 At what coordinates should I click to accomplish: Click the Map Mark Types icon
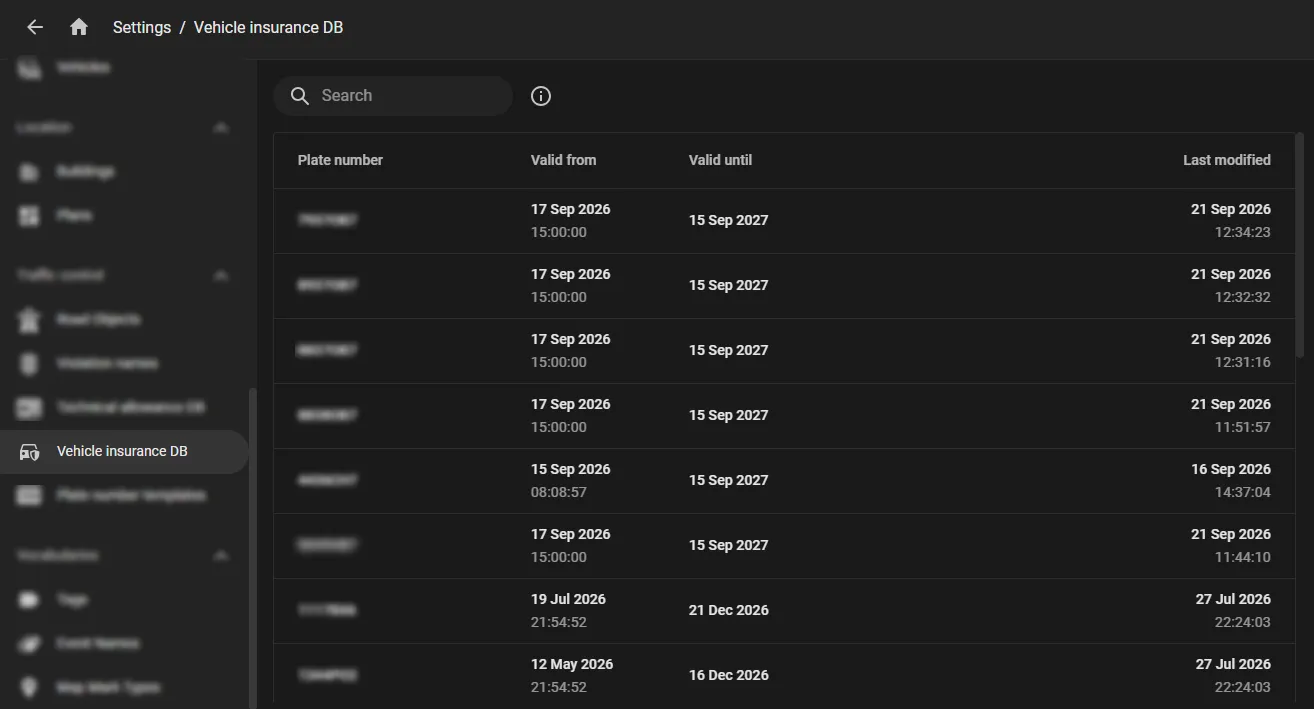(x=30, y=688)
